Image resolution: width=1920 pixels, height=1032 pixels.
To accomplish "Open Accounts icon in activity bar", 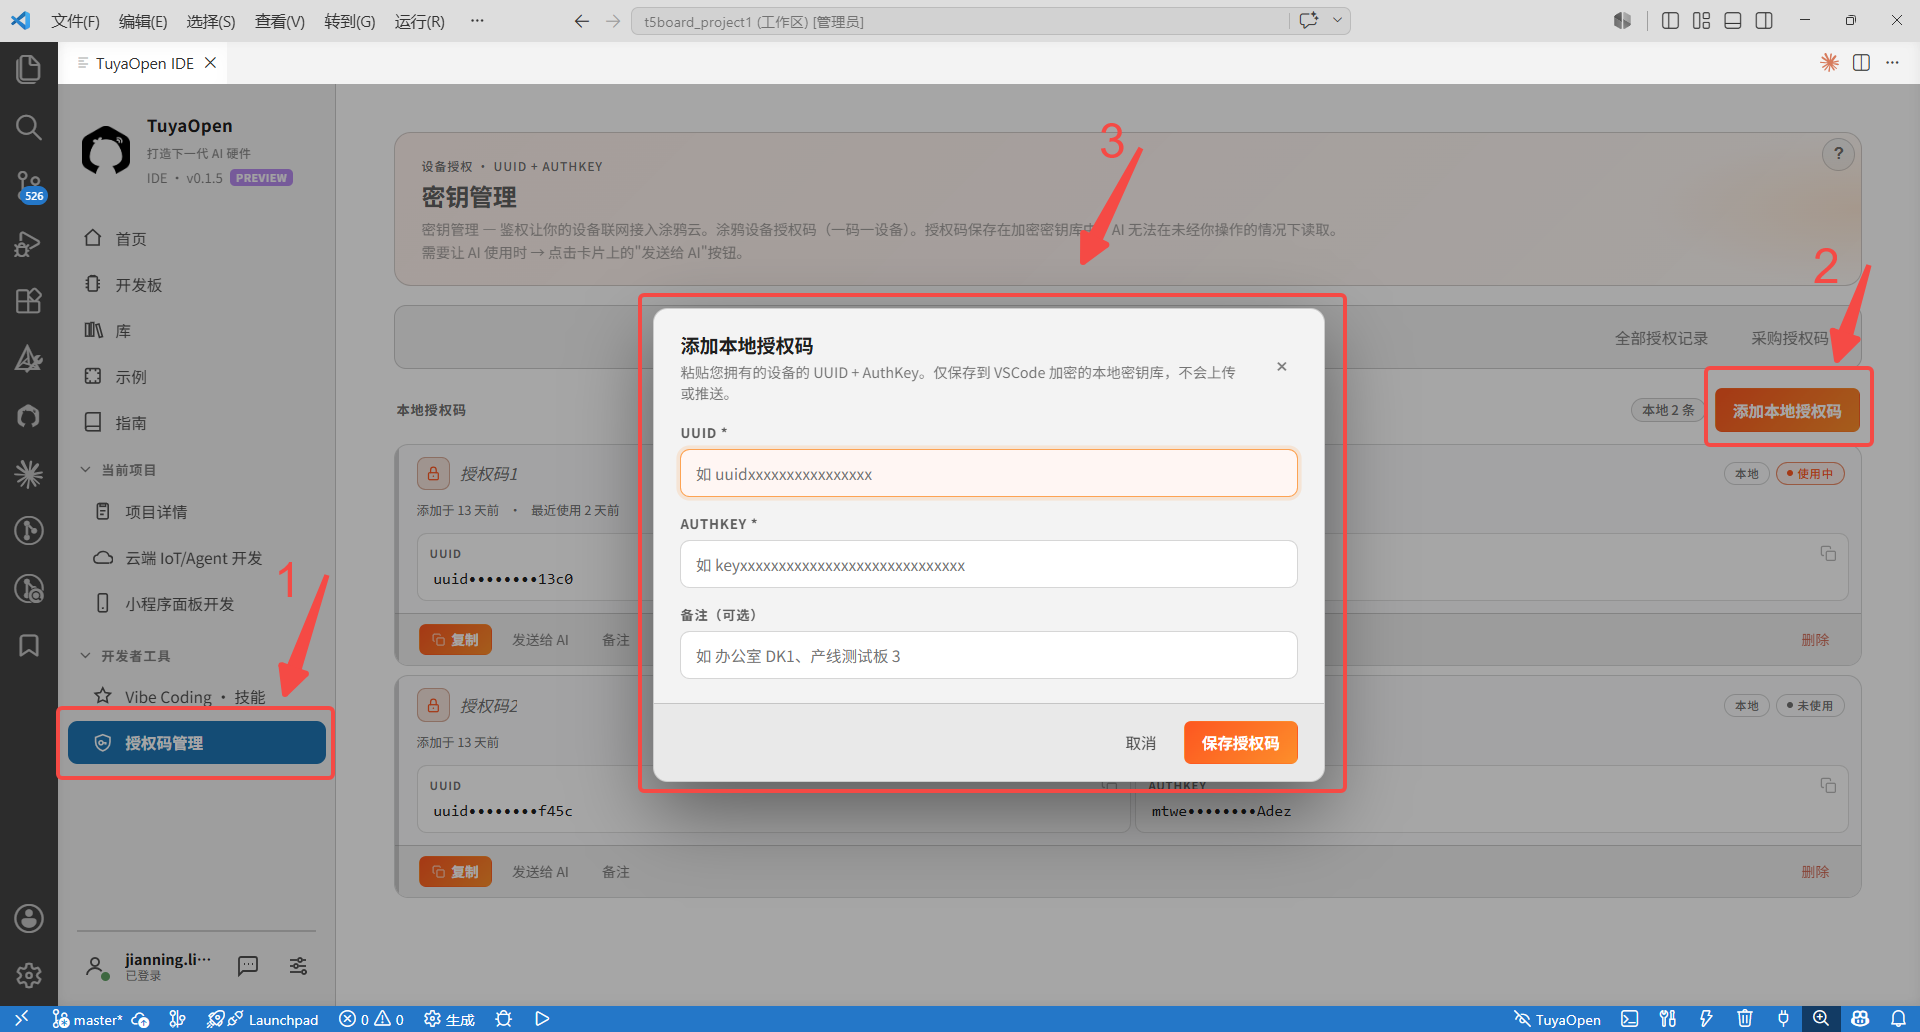I will click(x=28, y=918).
